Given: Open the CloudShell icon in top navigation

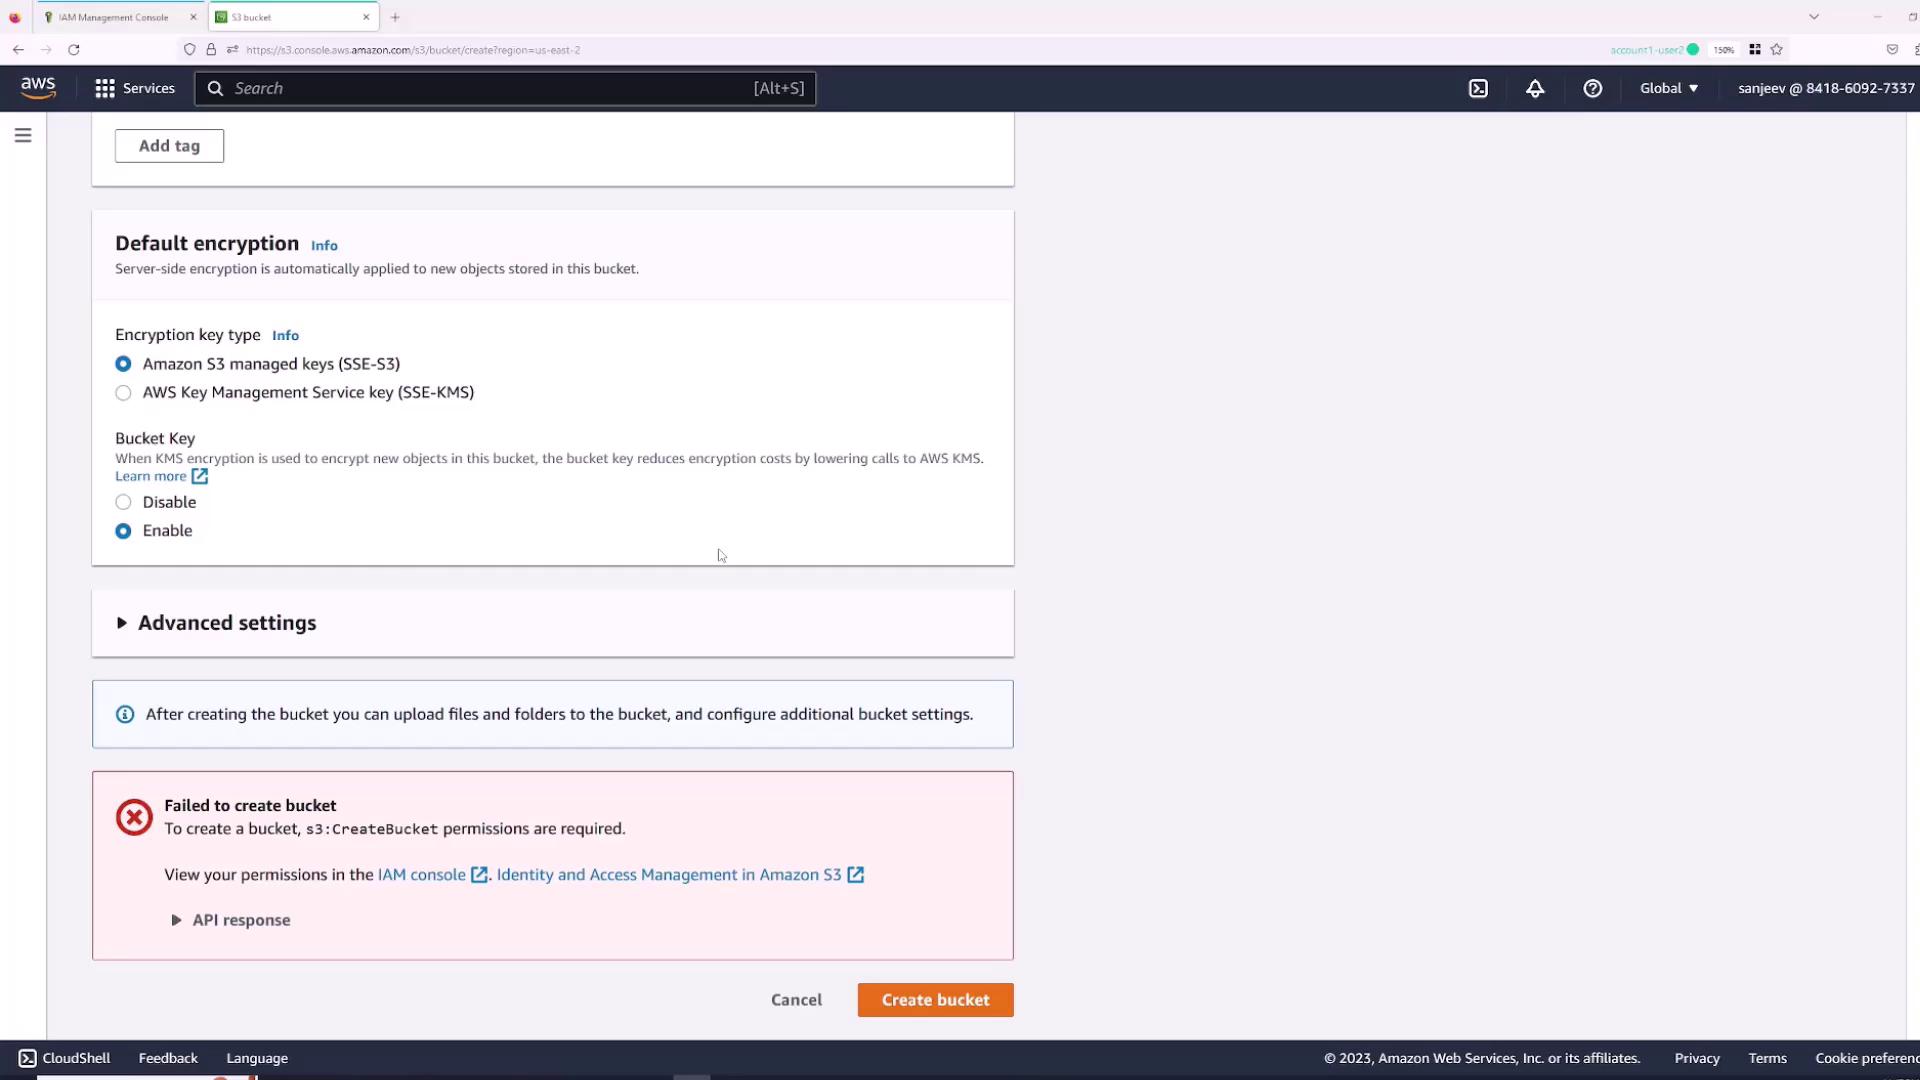Looking at the screenshot, I should pyautogui.click(x=1478, y=88).
